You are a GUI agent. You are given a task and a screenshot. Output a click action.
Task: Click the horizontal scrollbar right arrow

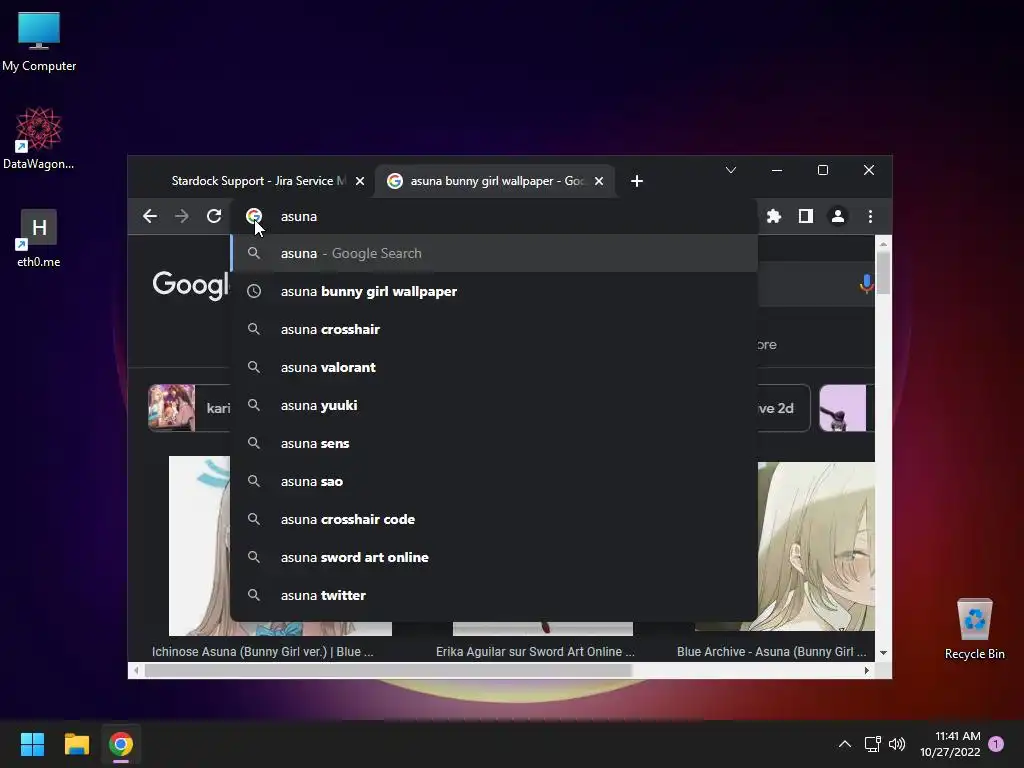tap(867, 670)
